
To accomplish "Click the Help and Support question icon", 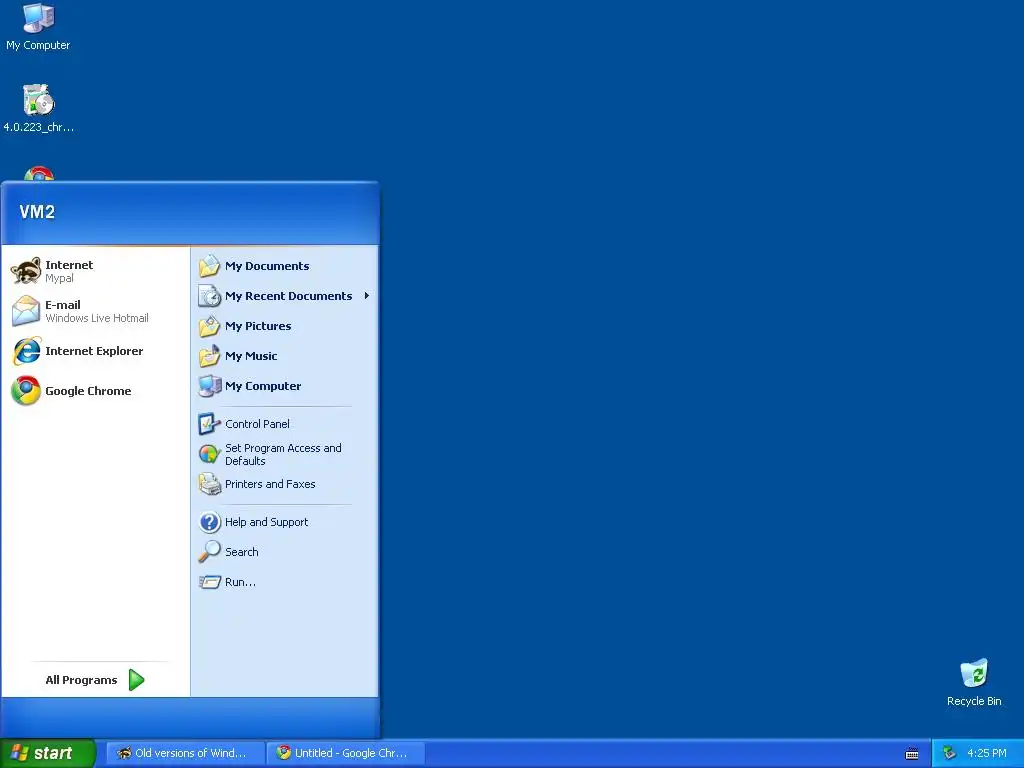I will click(x=210, y=522).
